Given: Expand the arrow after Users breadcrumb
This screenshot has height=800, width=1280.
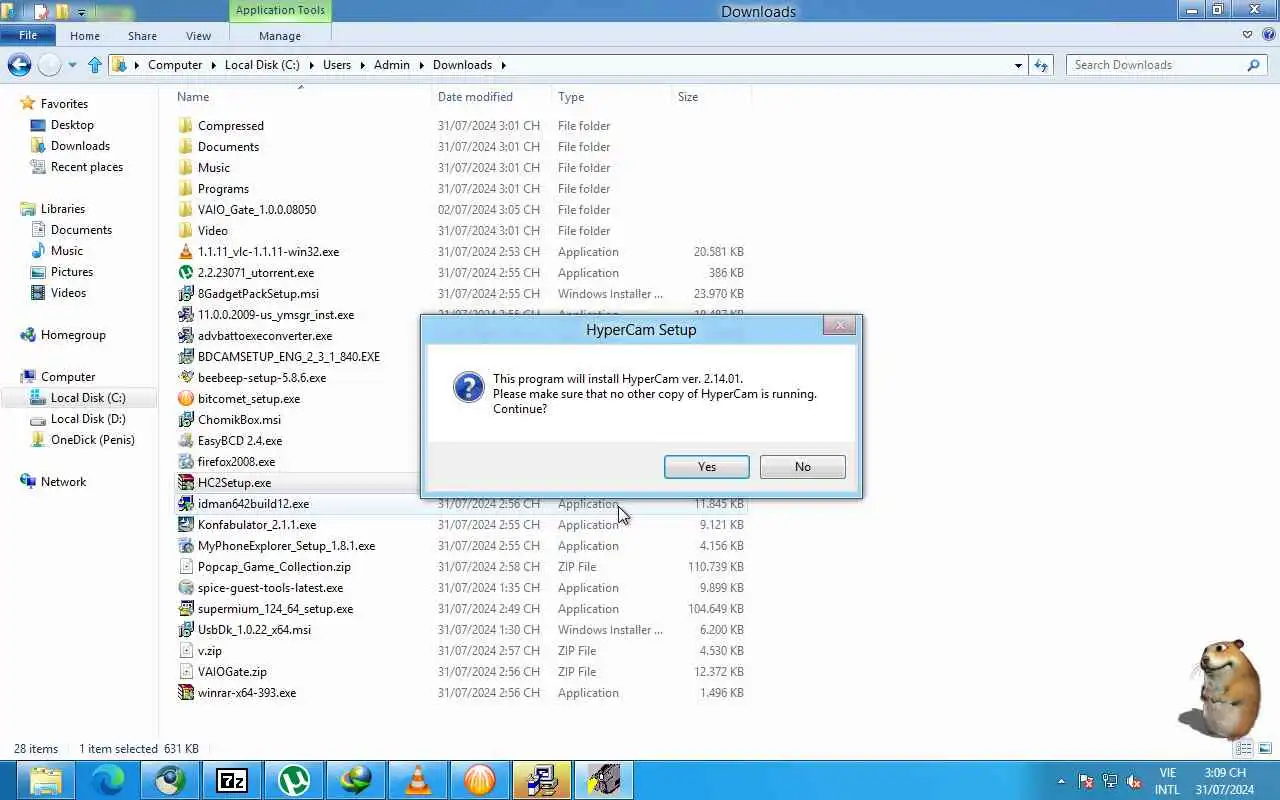Looking at the screenshot, I should pyautogui.click(x=362, y=65).
